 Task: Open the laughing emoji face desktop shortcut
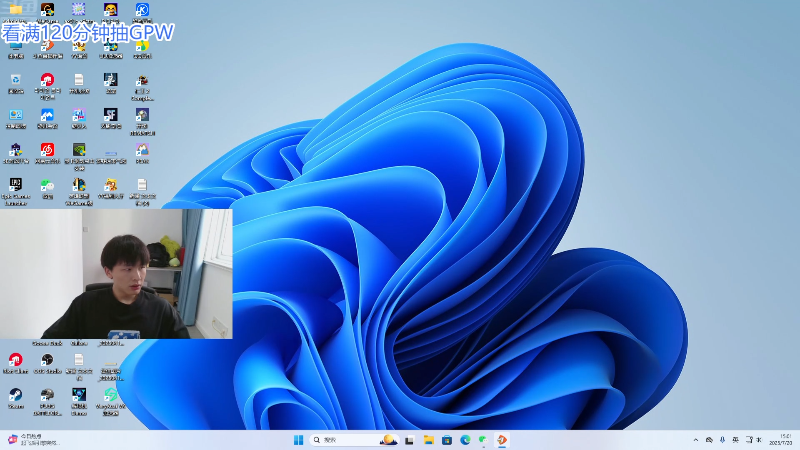[110, 9]
